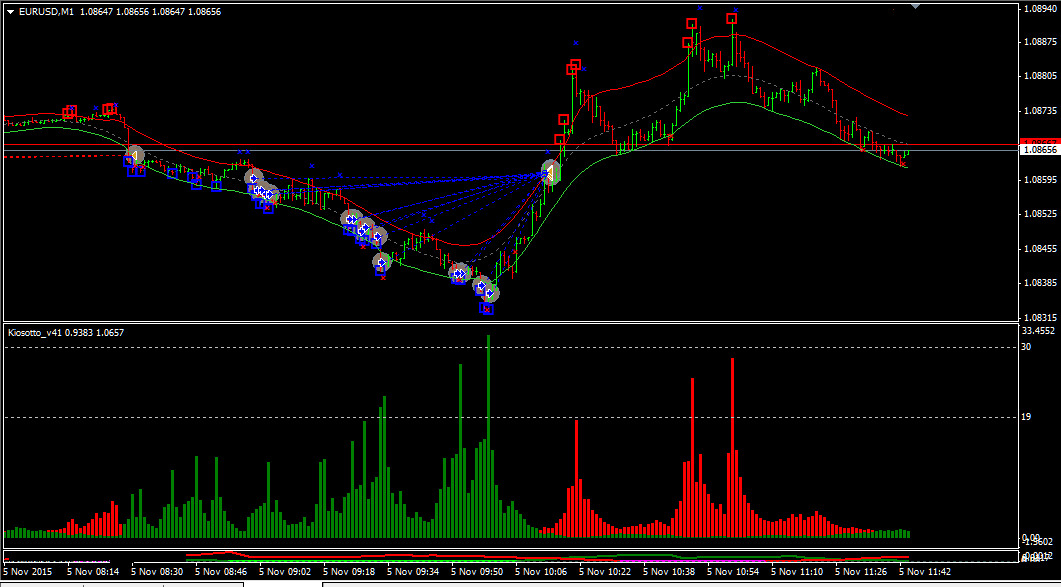Click price scale value 1.08315
This screenshot has width=1061, height=587.
coord(1041,318)
